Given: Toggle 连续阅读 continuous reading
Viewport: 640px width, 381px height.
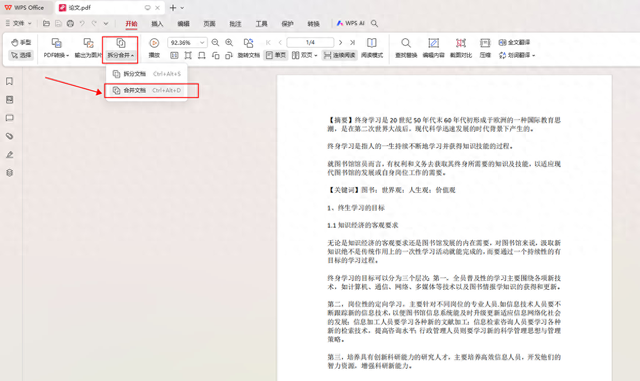Looking at the screenshot, I should click(340, 55).
